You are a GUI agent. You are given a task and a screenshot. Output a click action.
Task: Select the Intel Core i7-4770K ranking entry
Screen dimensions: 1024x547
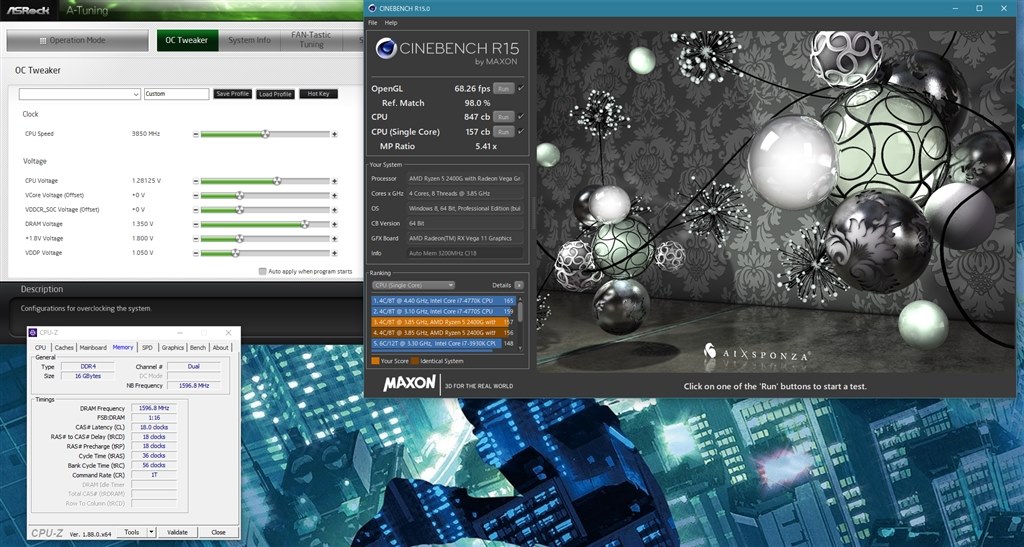(x=443, y=301)
